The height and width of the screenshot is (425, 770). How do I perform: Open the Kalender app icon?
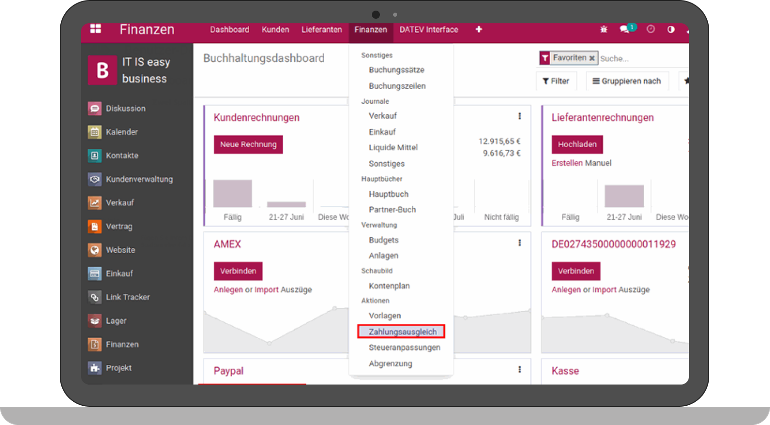pos(95,132)
